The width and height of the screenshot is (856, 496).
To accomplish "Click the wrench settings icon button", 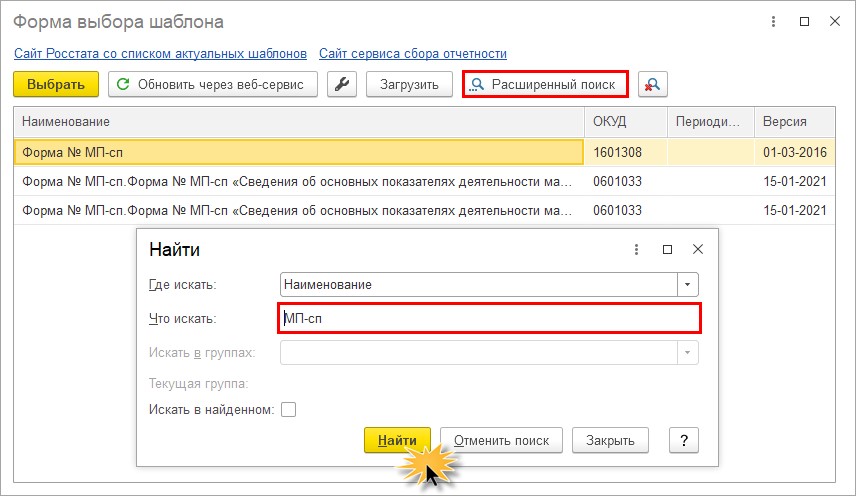I will [x=342, y=85].
